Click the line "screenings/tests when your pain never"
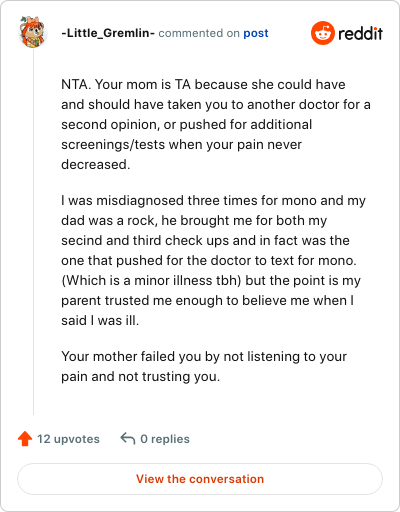The image size is (400, 512). 181,145
